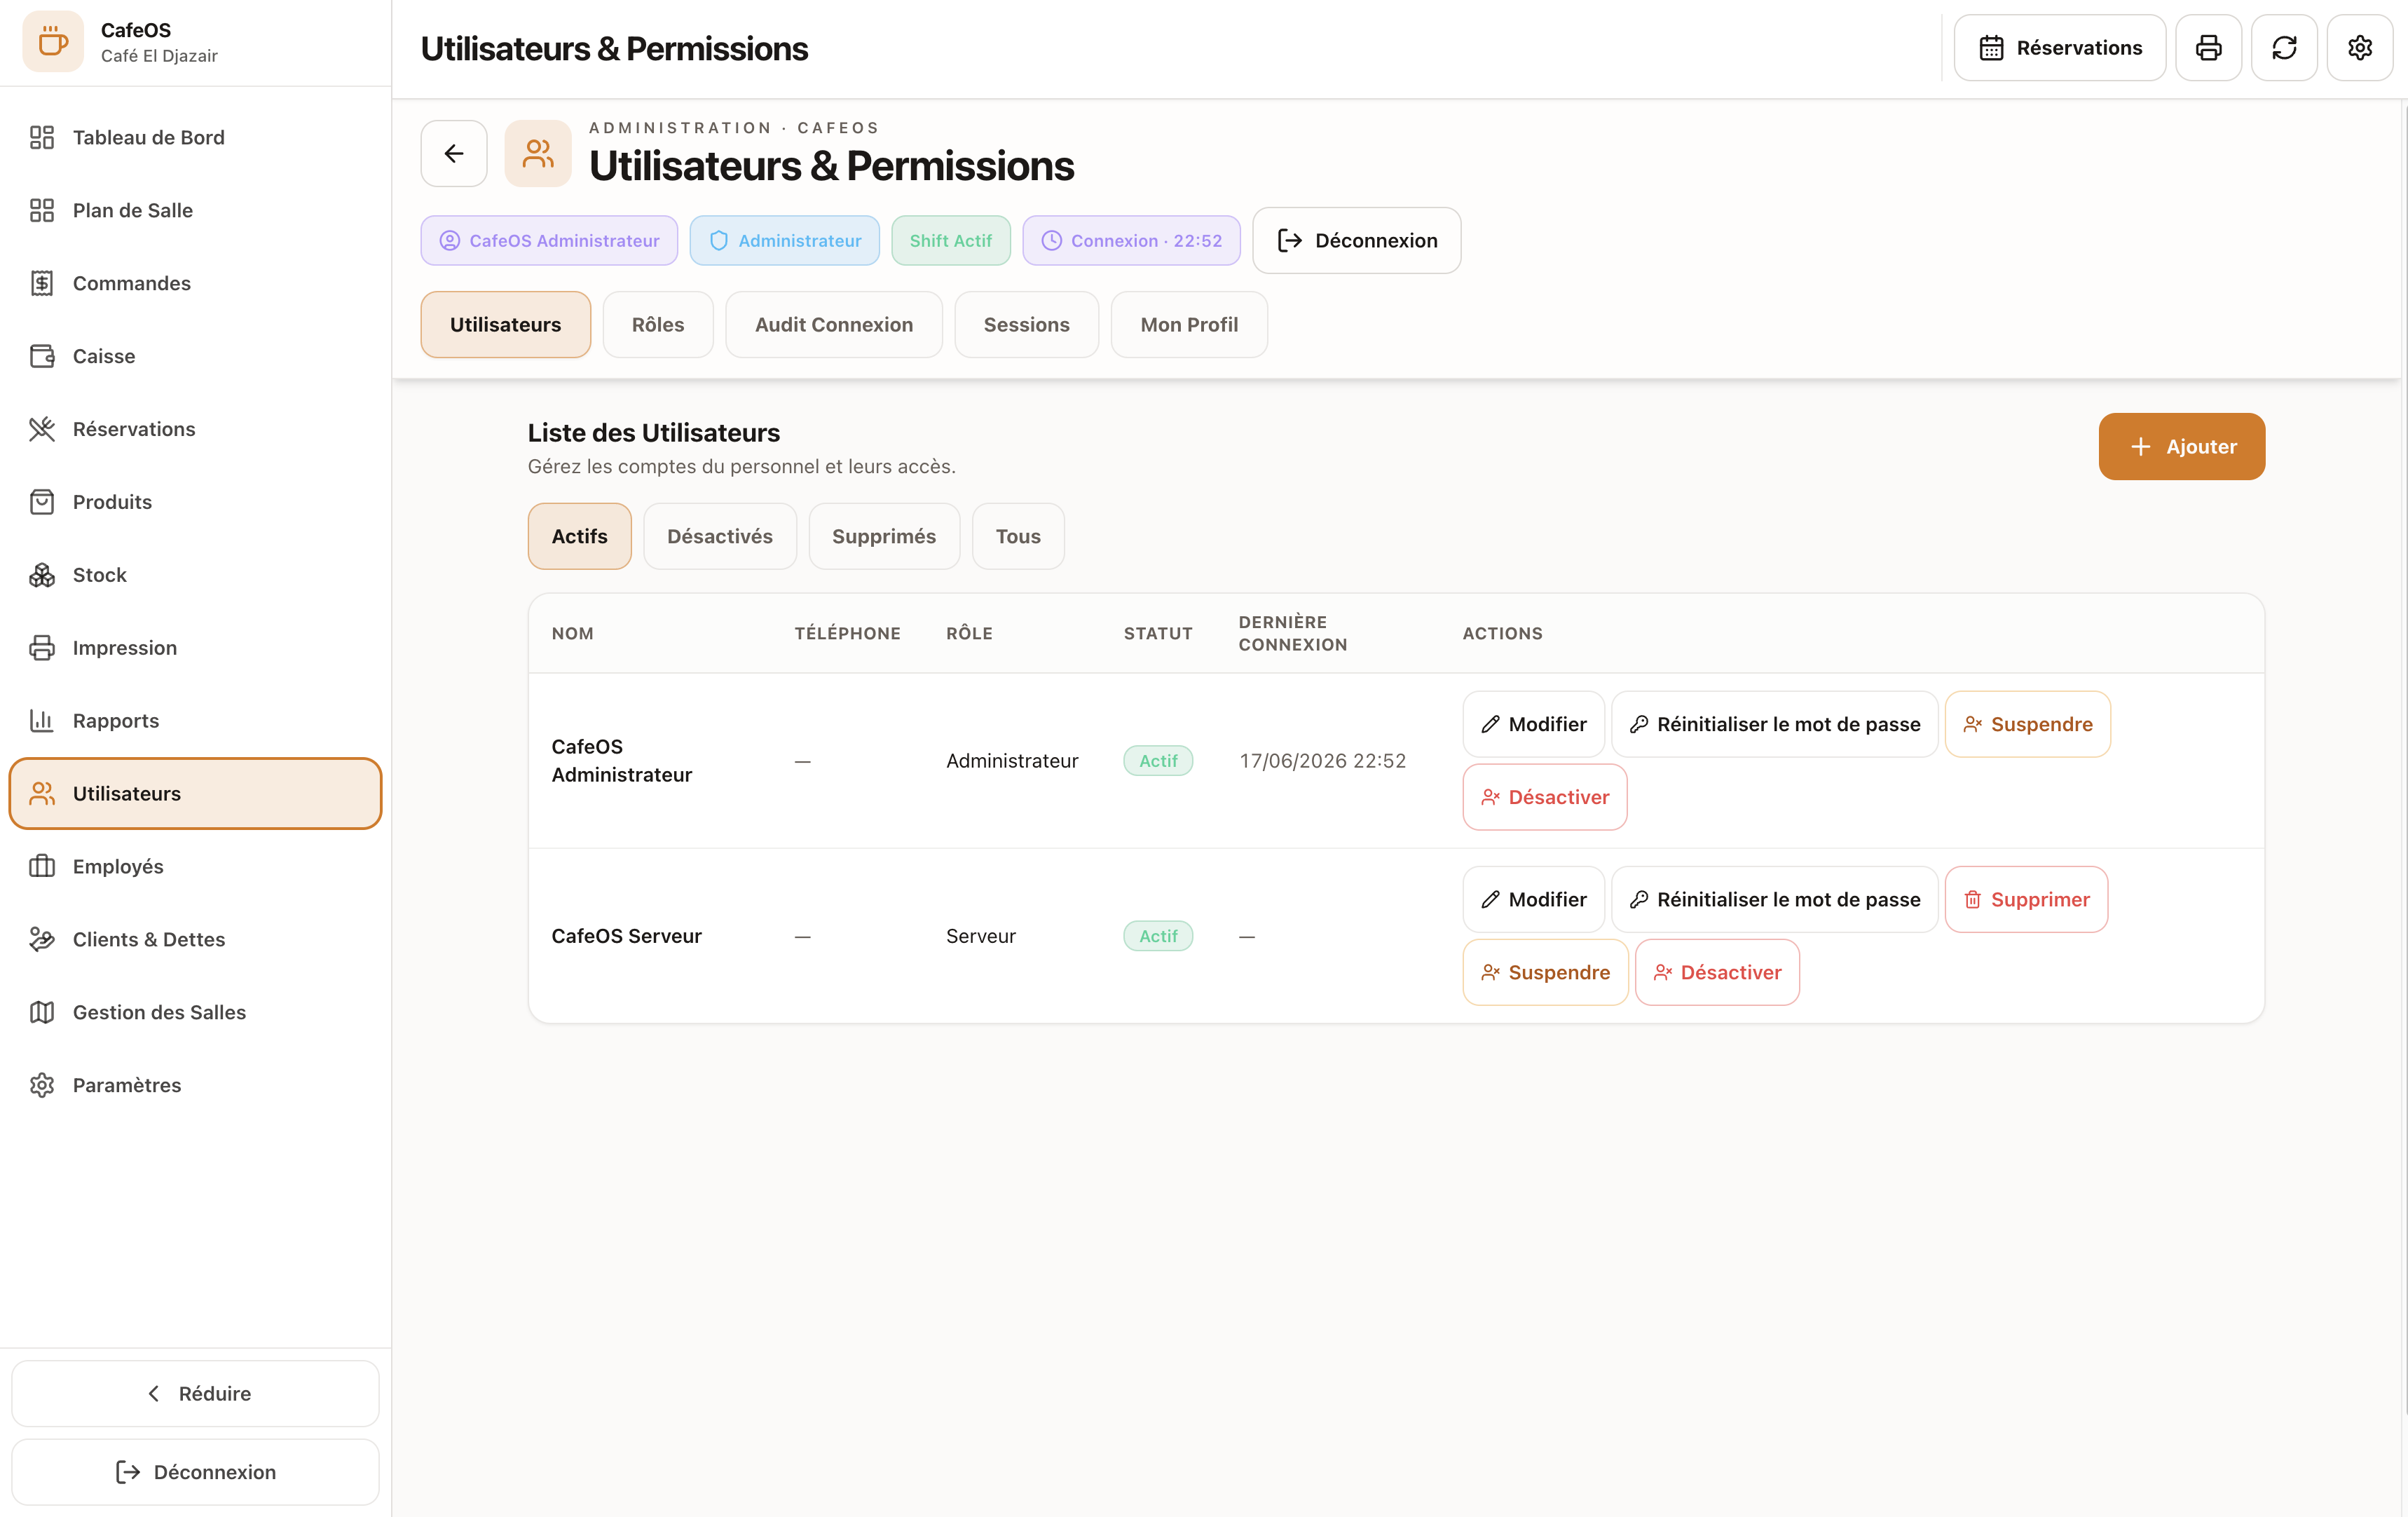The image size is (2408, 1517).
Task: Click the CafeOS Serveur name cell
Action: click(627, 936)
